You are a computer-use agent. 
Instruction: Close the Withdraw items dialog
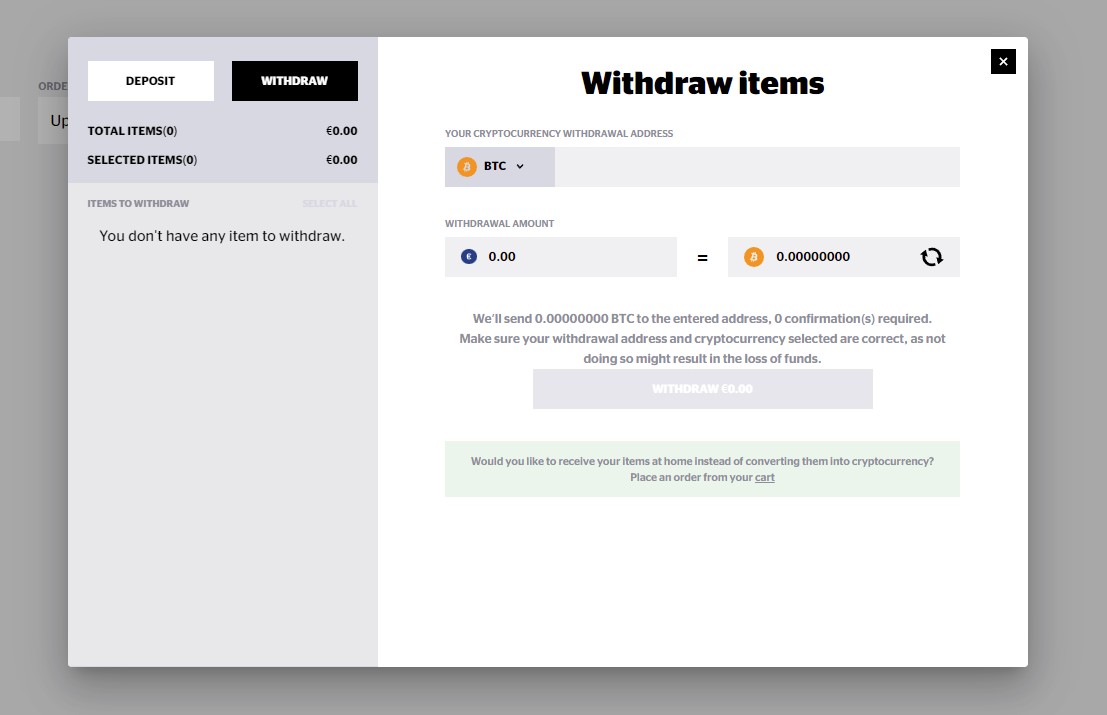click(1003, 62)
